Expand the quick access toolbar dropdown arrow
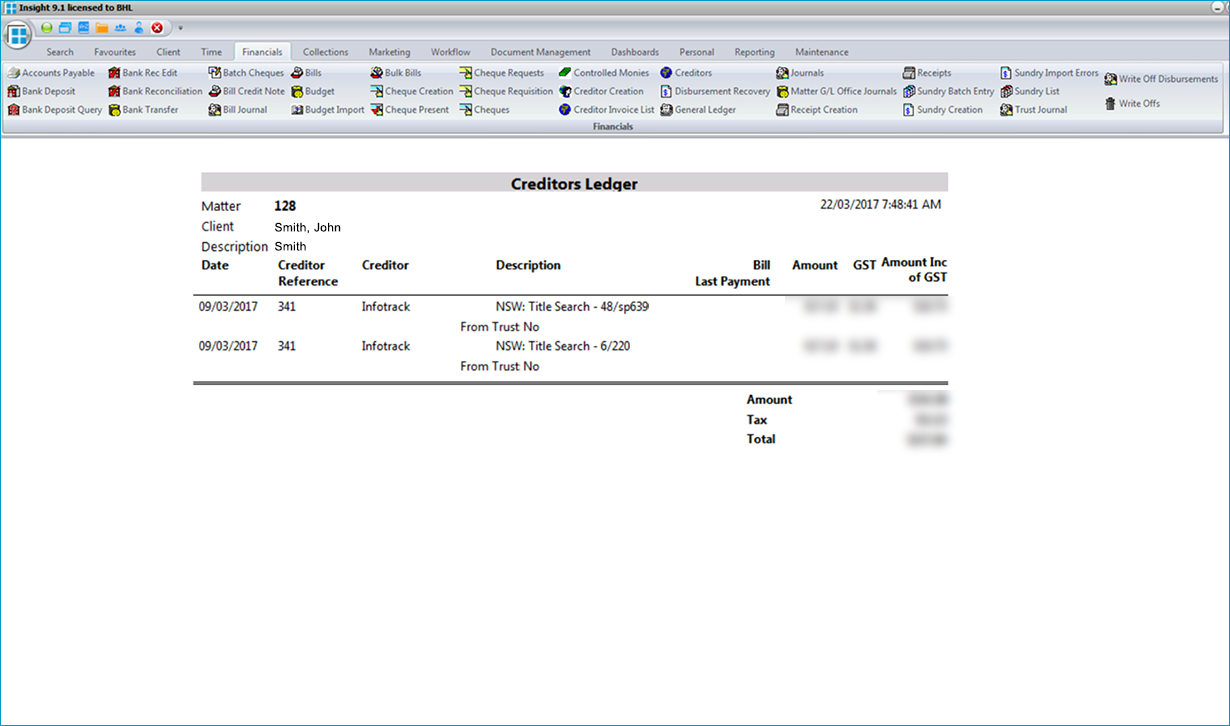 coord(180,28)
